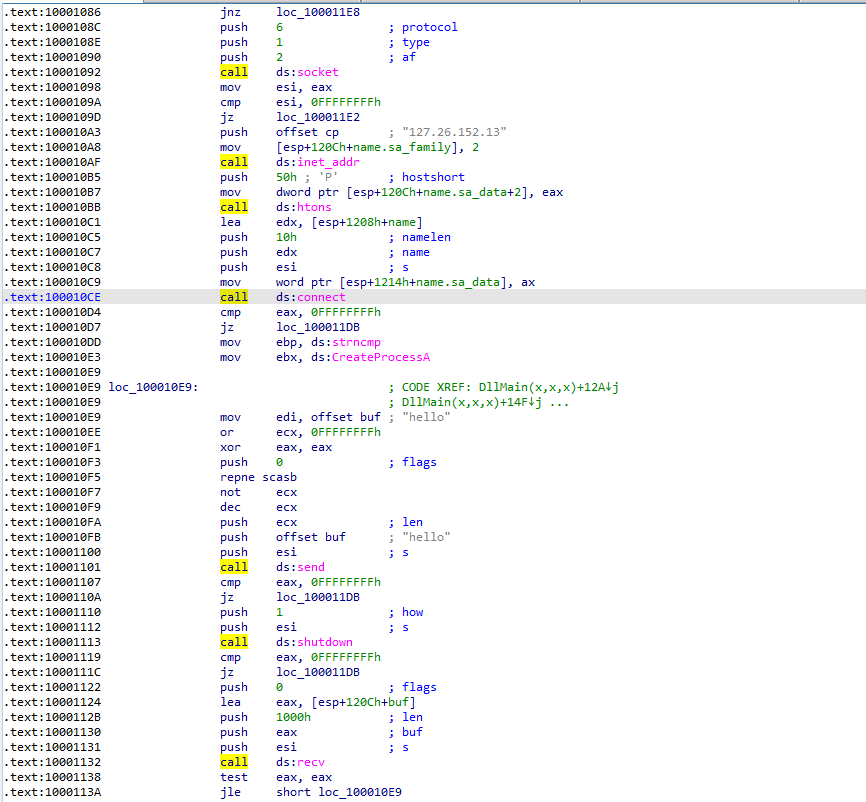Select address .text:10001086
This screenshot has height=802, width=866.
click(x=53, y=12)
